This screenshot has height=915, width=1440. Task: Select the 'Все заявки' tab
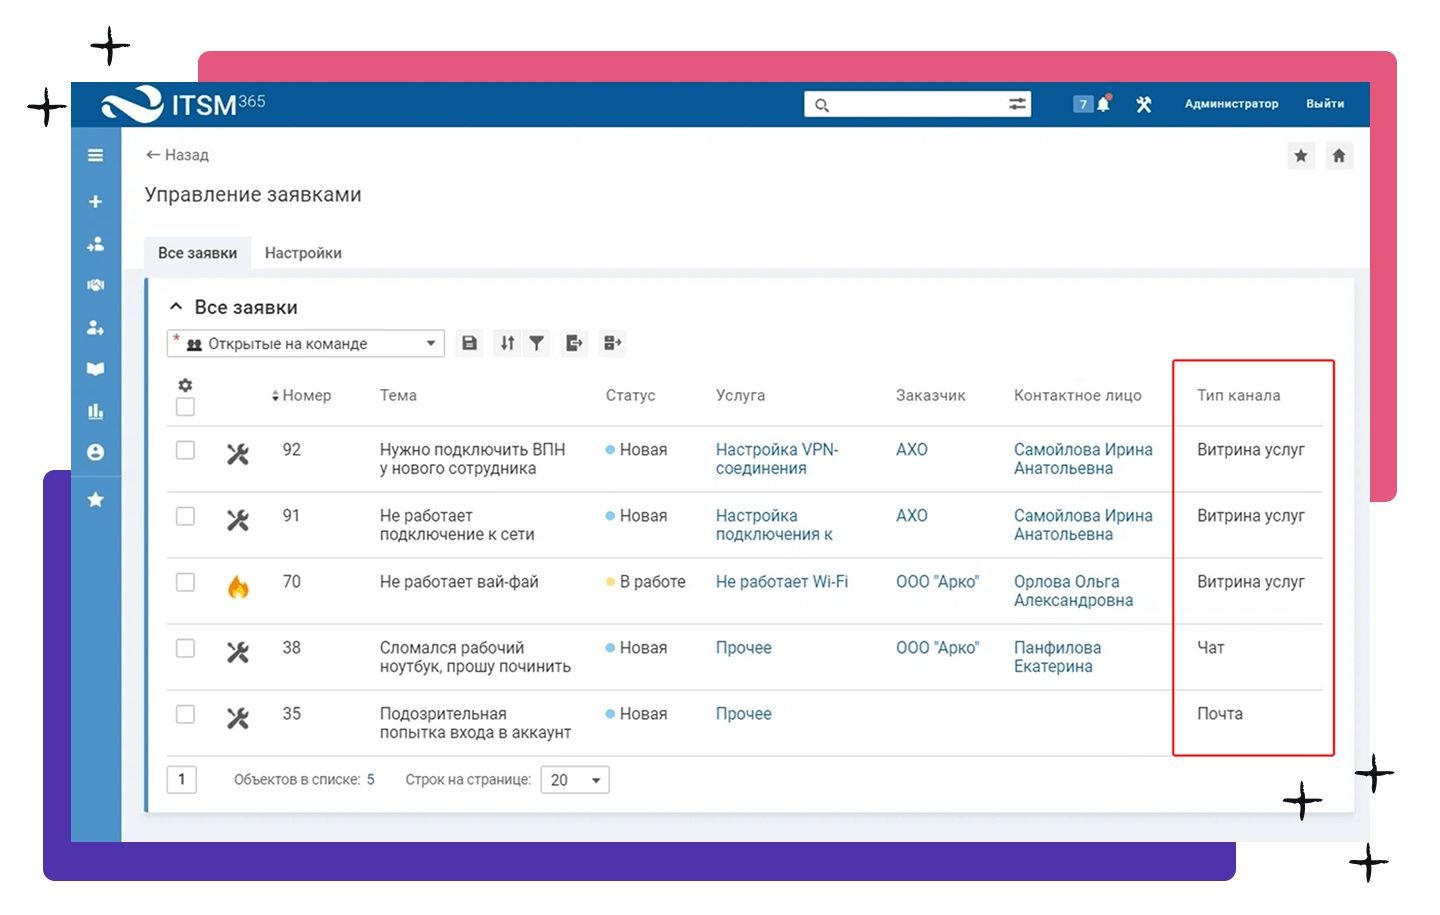pyautogui.click(x=197, y=253)
